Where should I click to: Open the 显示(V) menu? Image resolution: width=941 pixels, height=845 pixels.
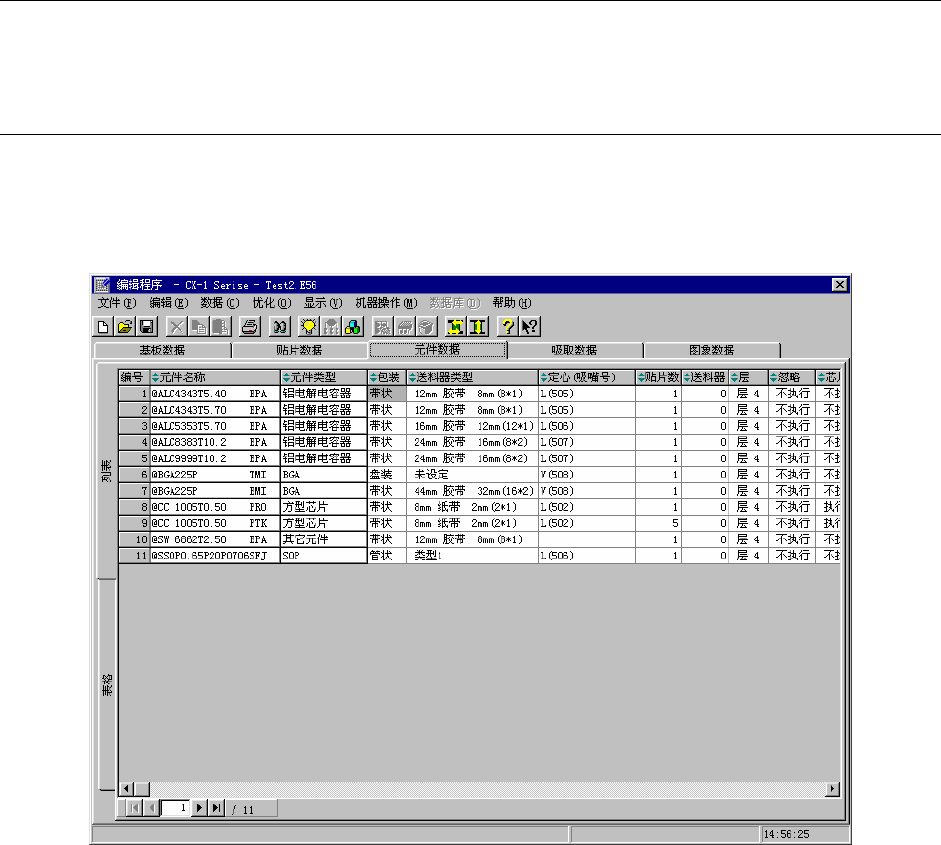pos(323,303)
